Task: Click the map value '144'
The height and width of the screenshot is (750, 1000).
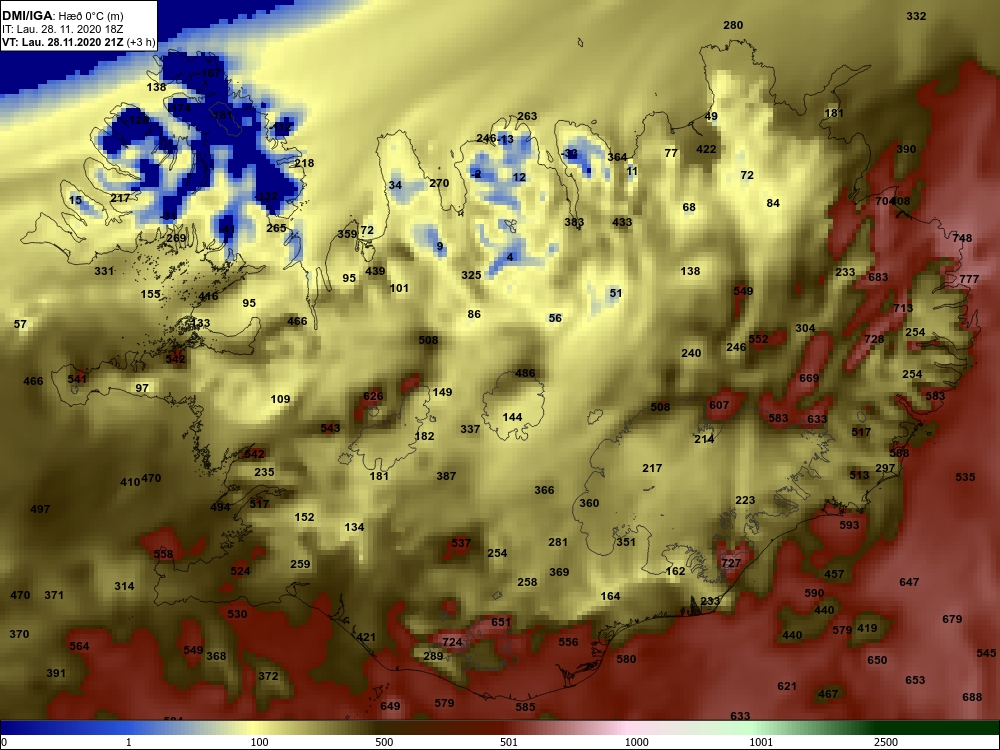Action: (512, 417)
